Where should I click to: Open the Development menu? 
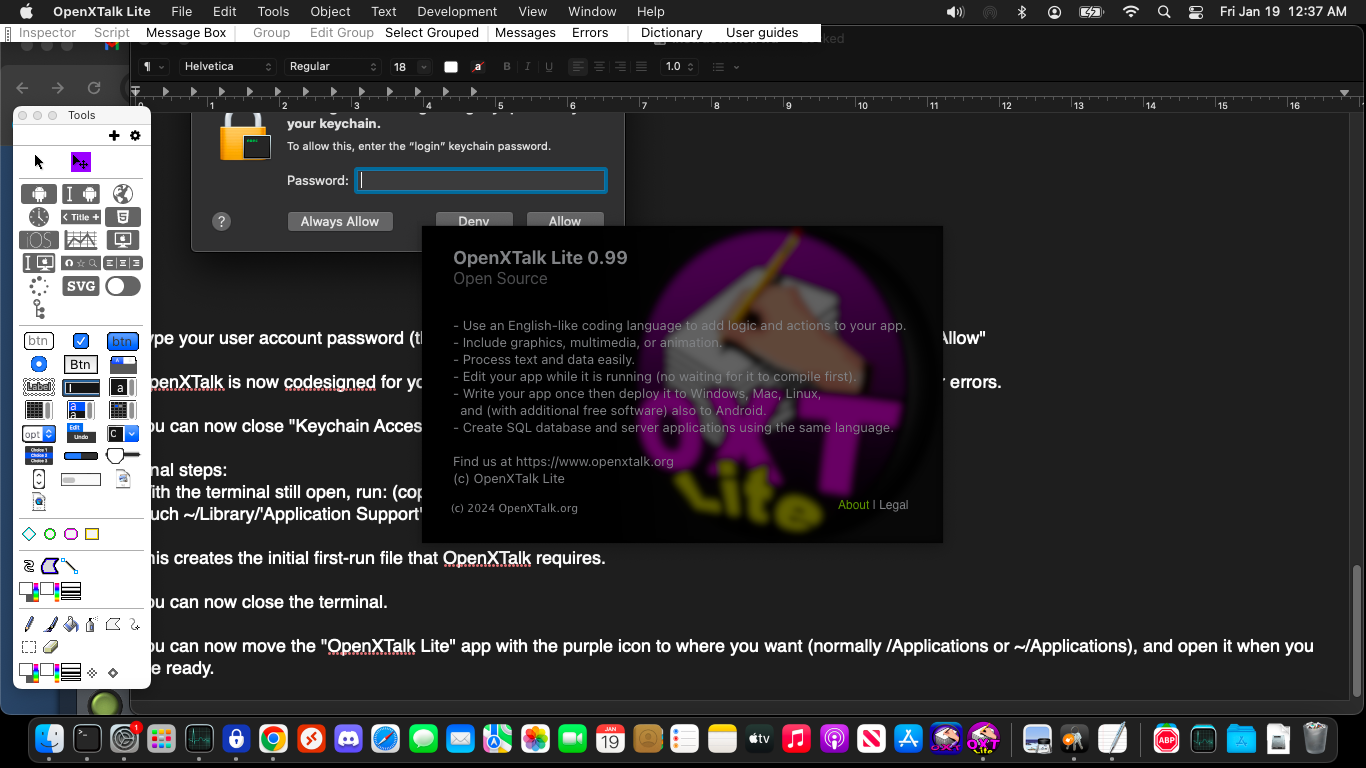pos(457,11)
